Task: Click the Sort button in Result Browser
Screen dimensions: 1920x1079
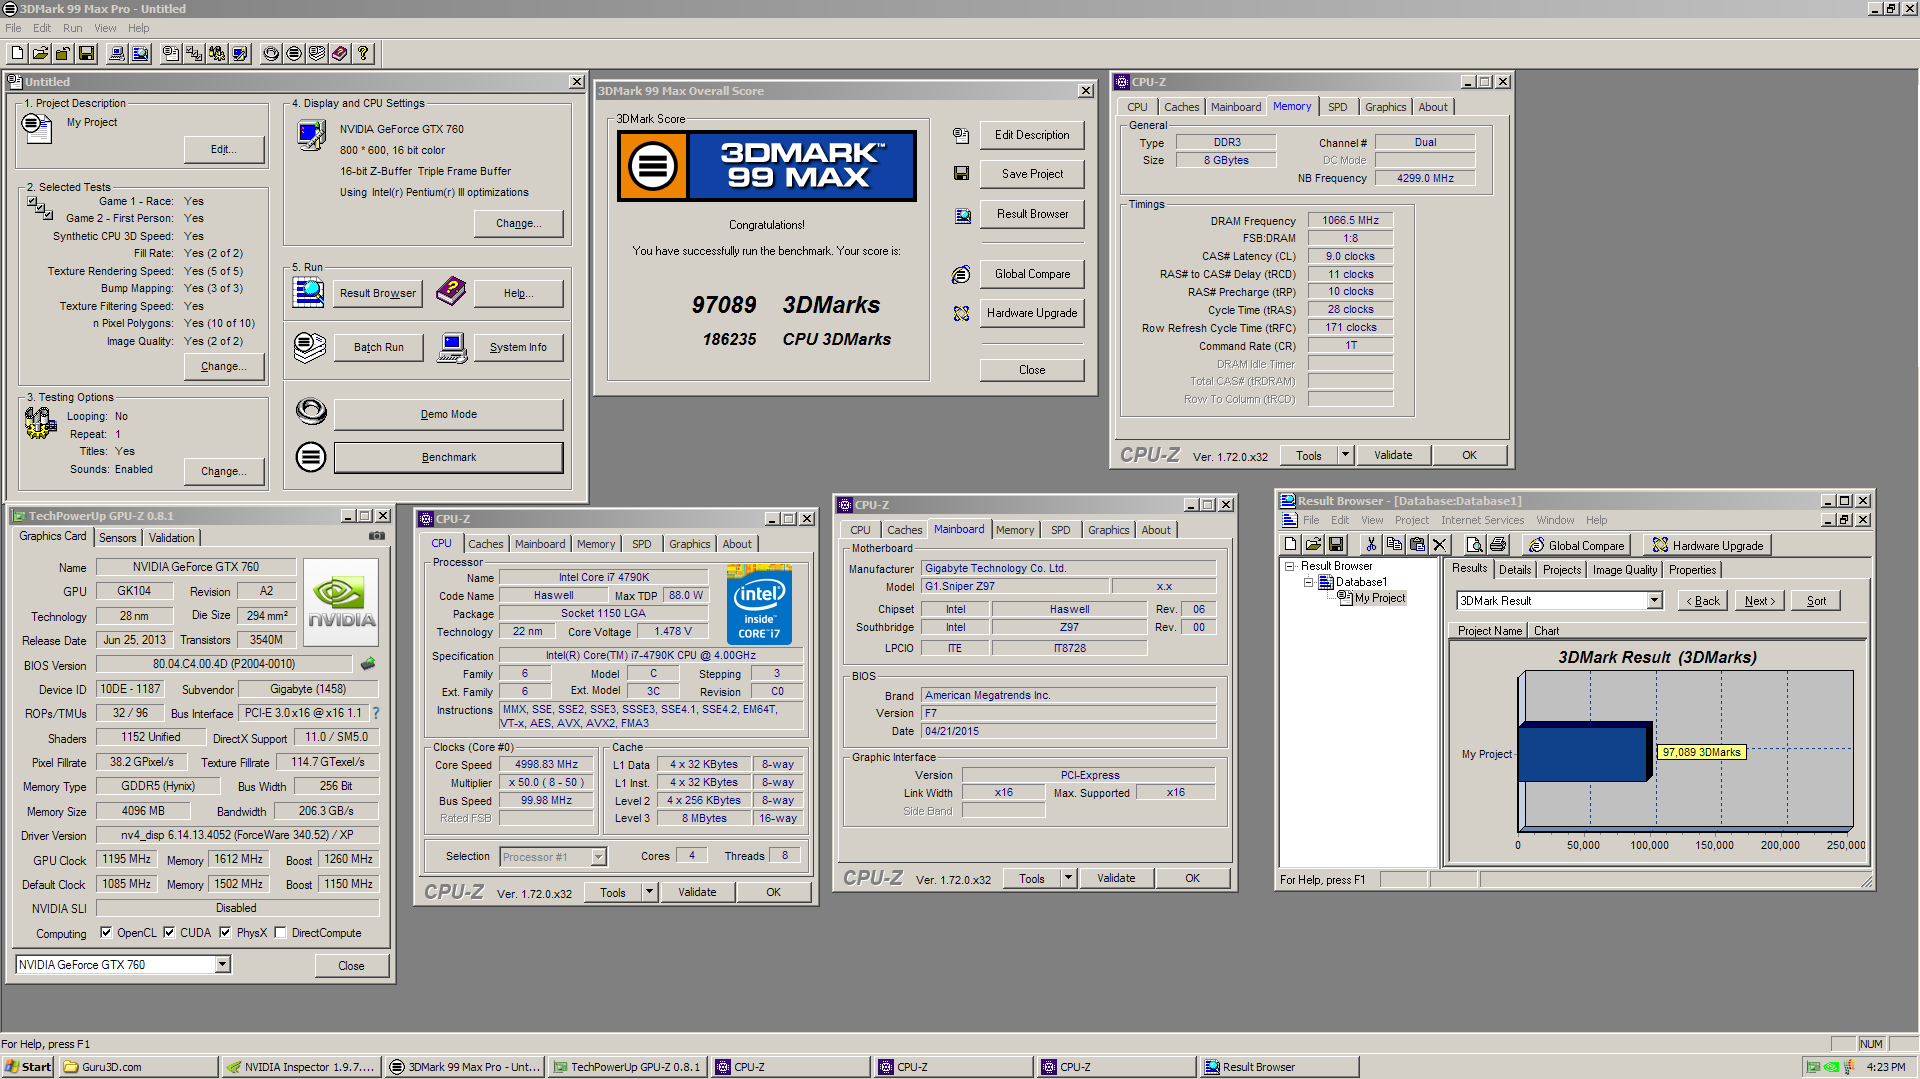Action: (1816, 601)
